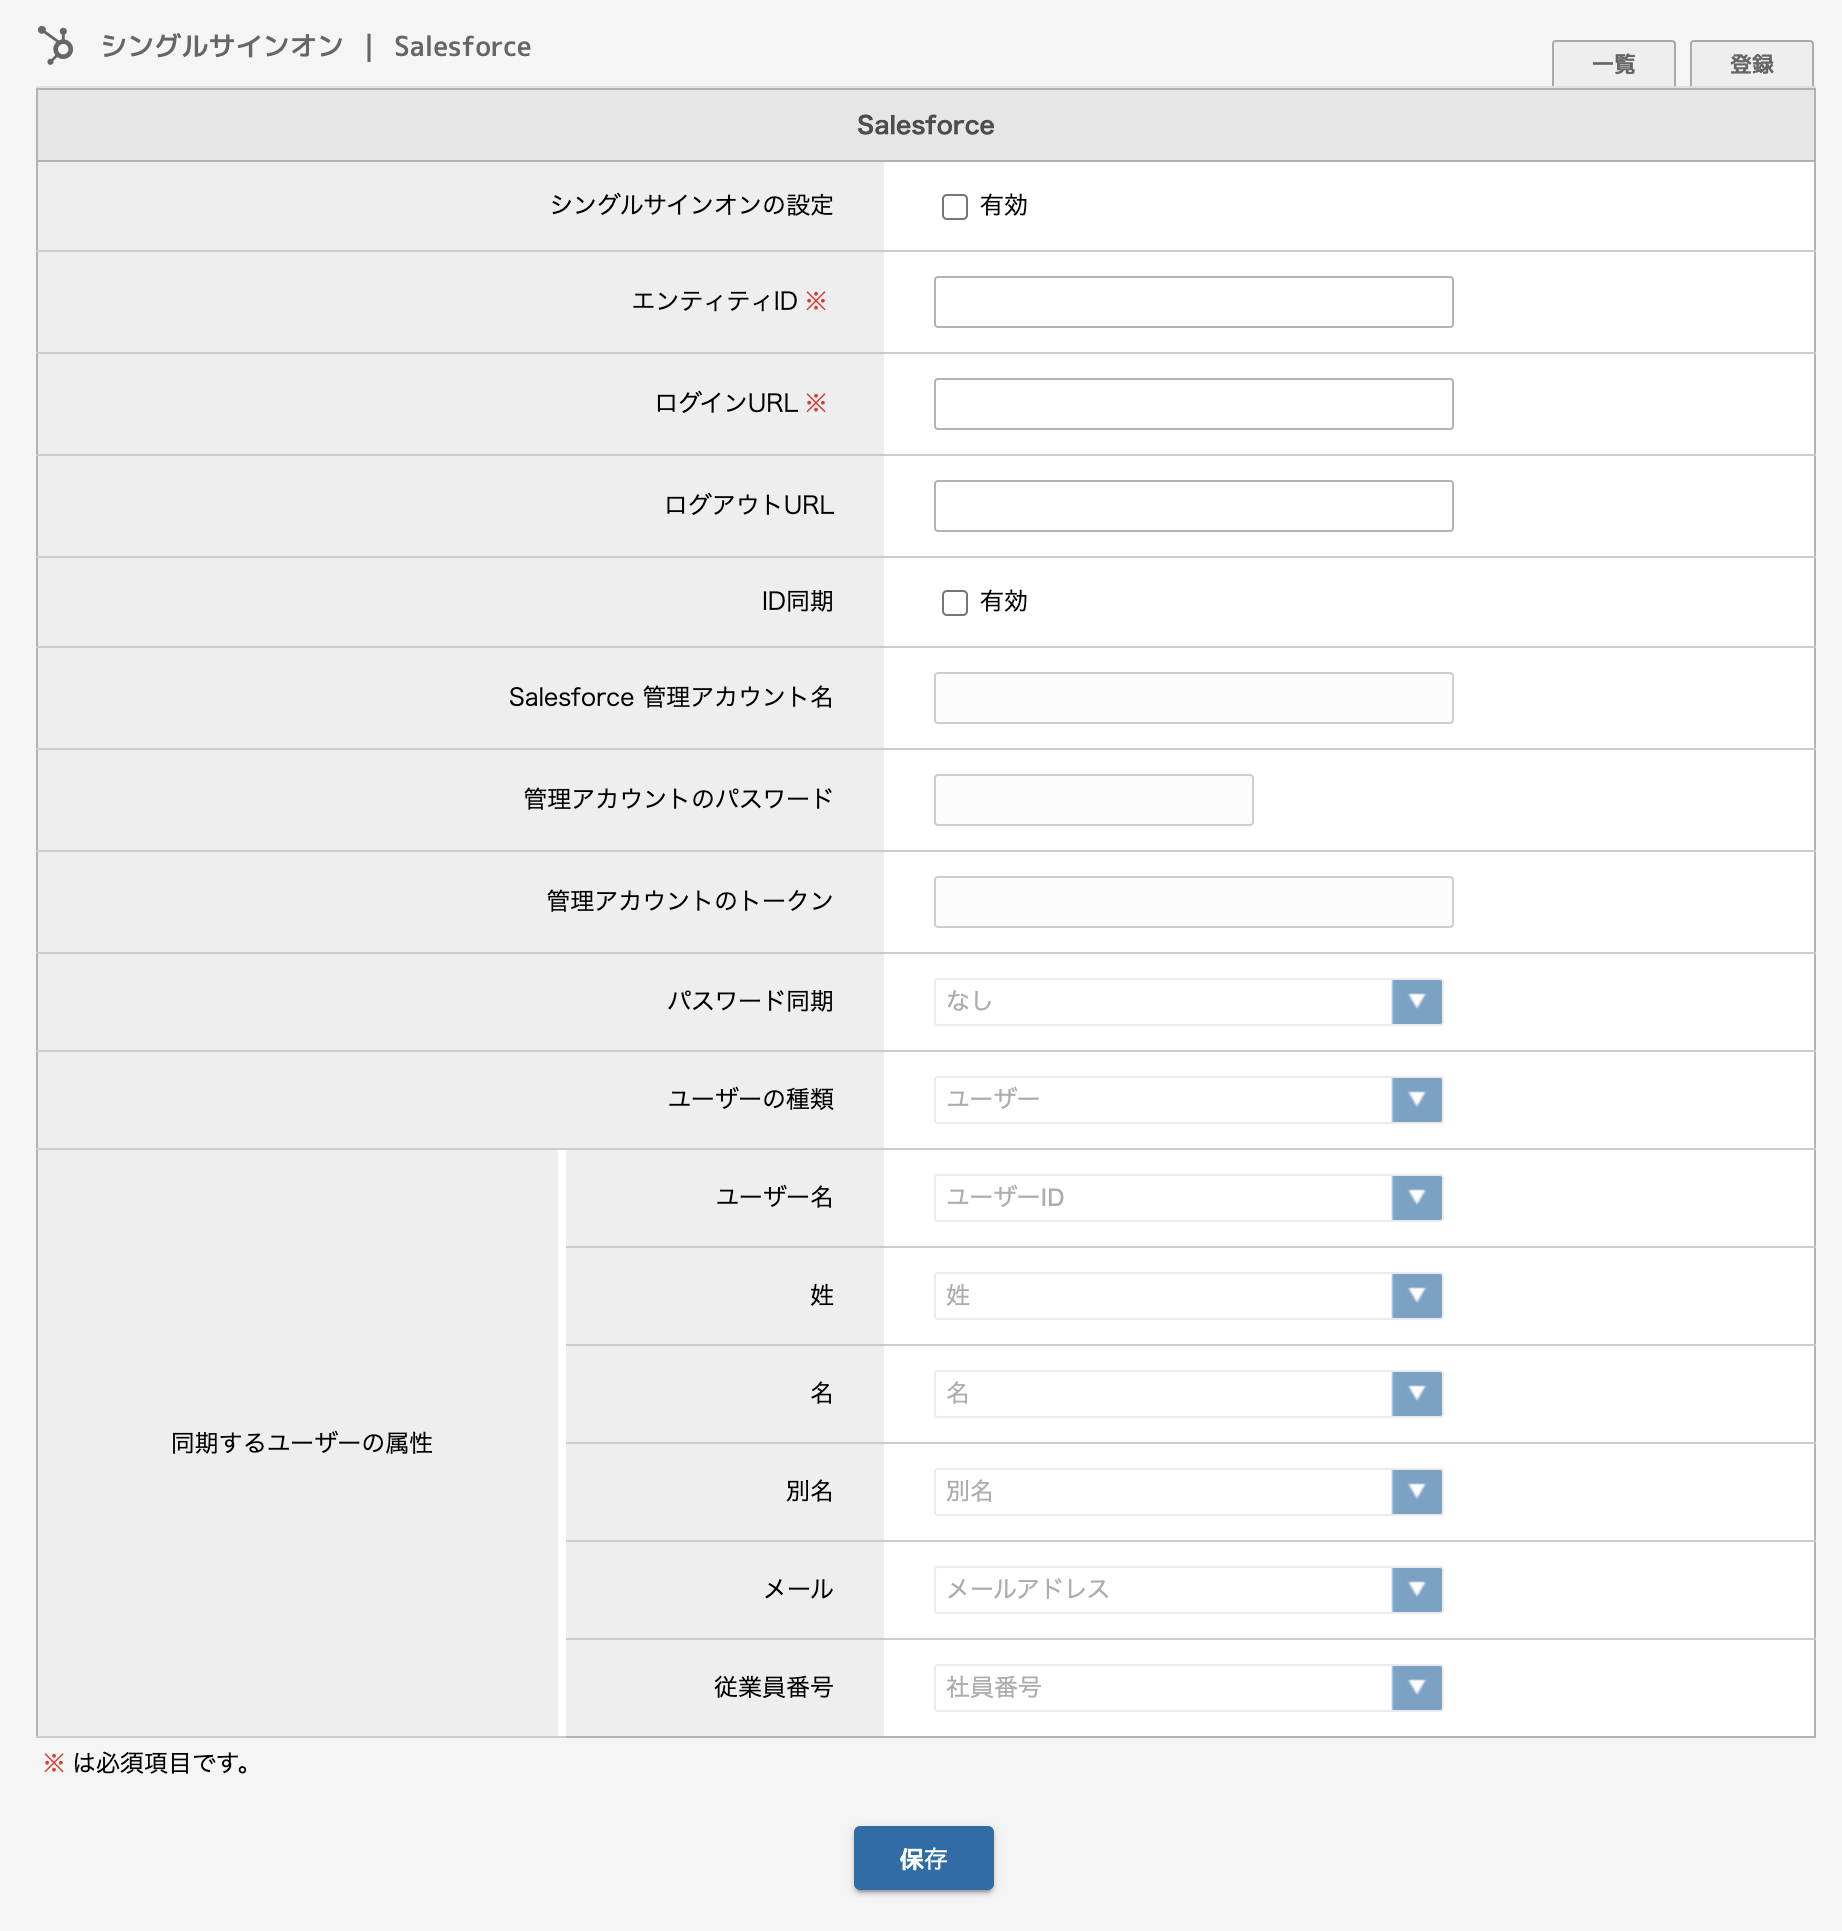Click the ログインURL input field

[1193, 404]
